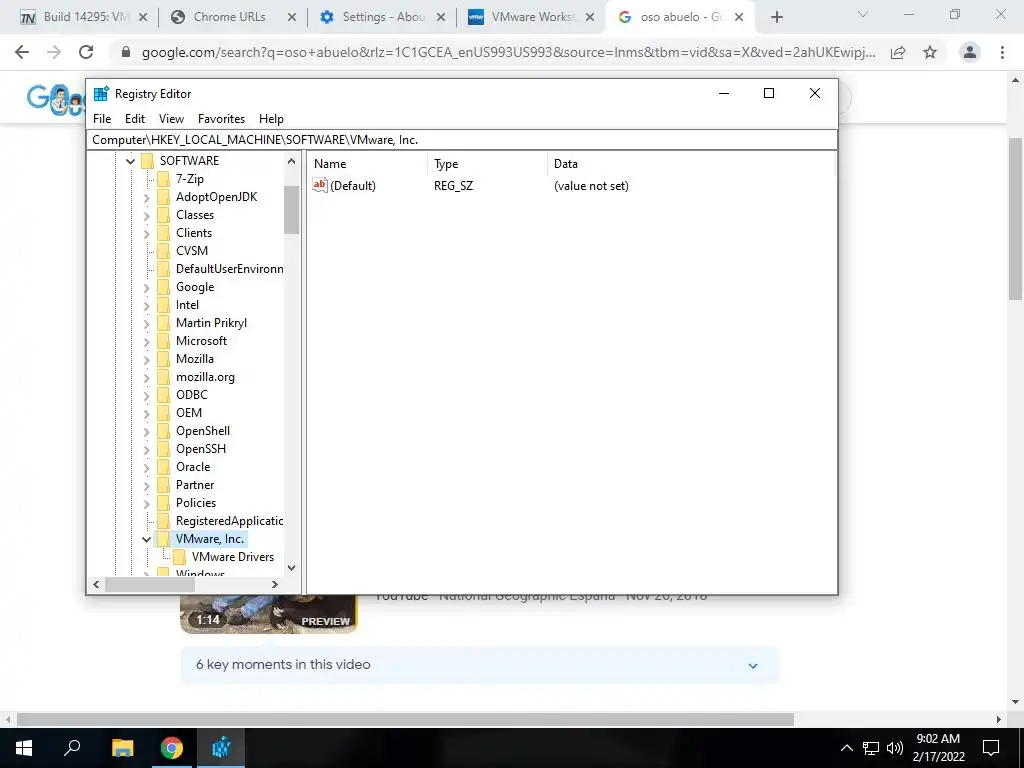Select the Clients key
The height and width of the screenshot is (768, 1024).
pyautogui.click(x=194, y=233)
